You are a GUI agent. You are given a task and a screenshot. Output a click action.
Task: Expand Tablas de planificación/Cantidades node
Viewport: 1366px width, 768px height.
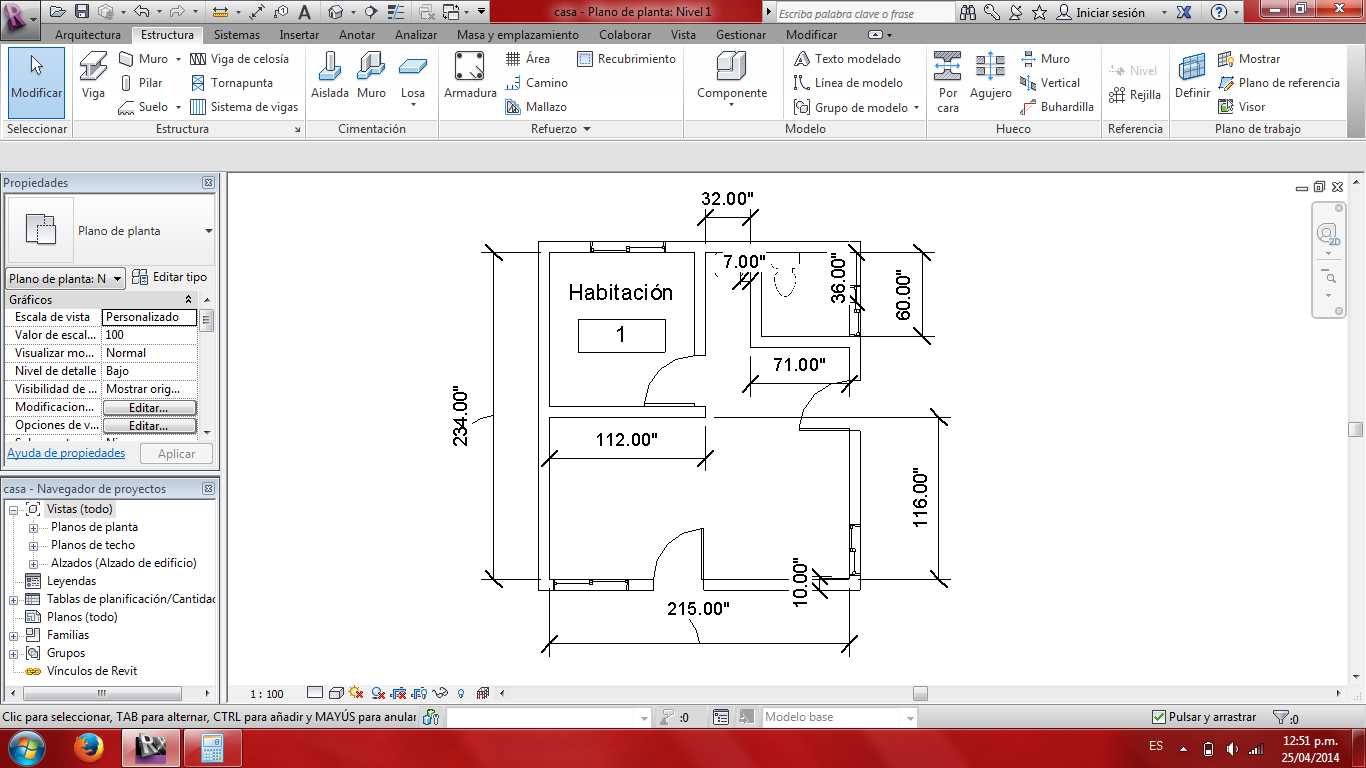[14, 600]
